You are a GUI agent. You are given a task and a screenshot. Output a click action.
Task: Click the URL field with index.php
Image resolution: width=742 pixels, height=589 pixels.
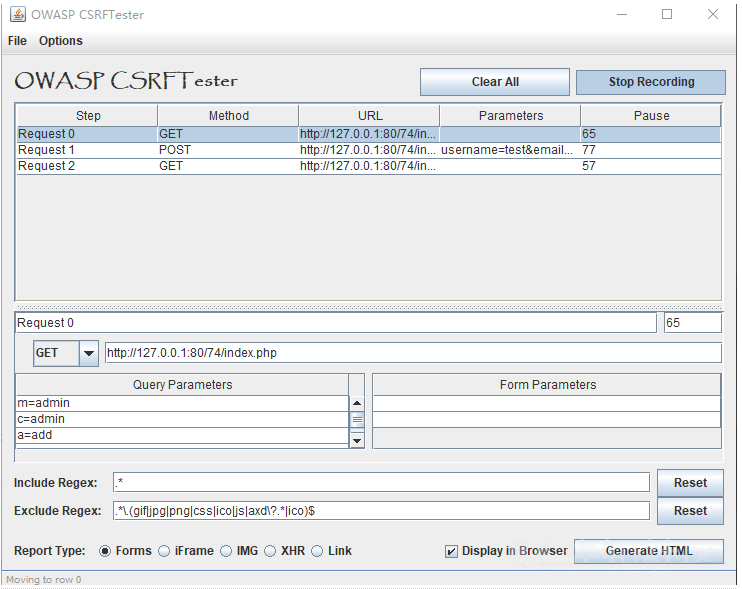[x=413, y=353]
